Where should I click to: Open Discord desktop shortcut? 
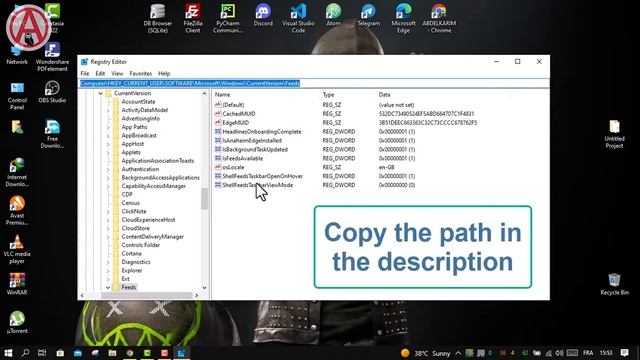[x=263, y=16]
